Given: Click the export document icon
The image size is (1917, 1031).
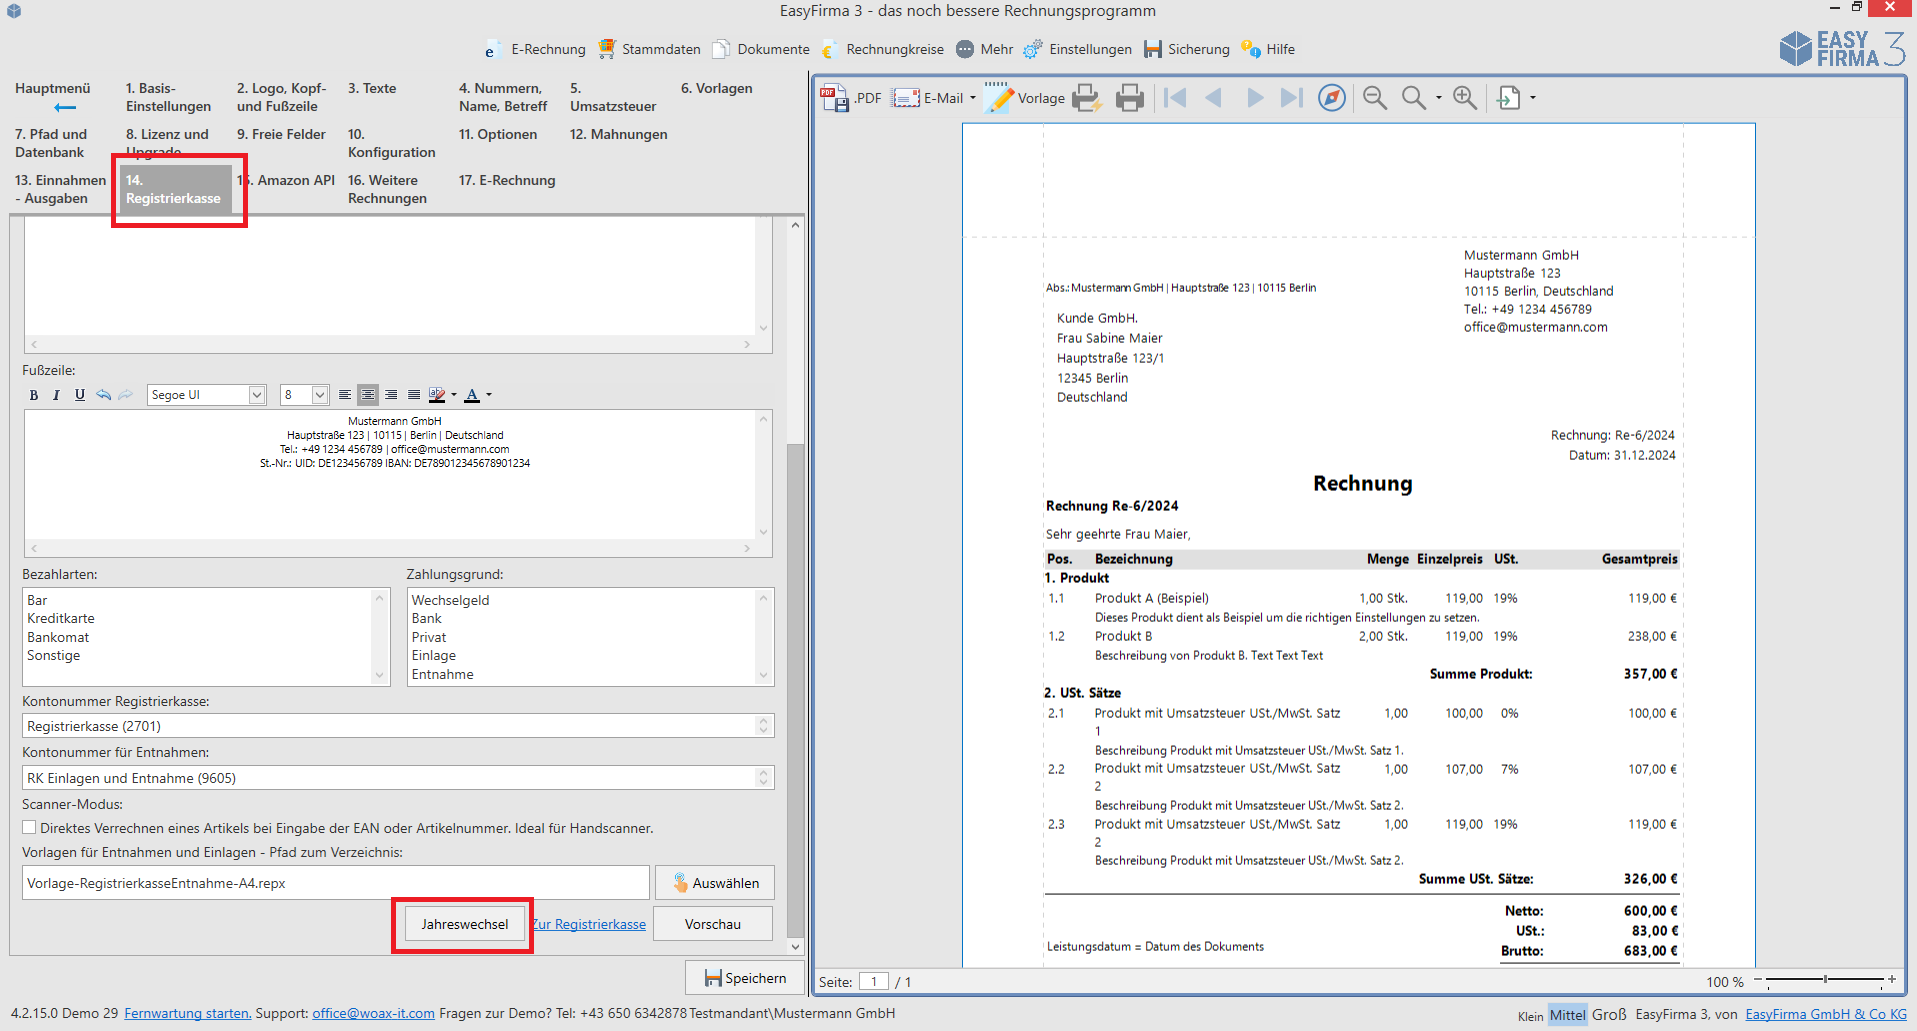Looking at the screenshot, I should (x=1508, y=98).
